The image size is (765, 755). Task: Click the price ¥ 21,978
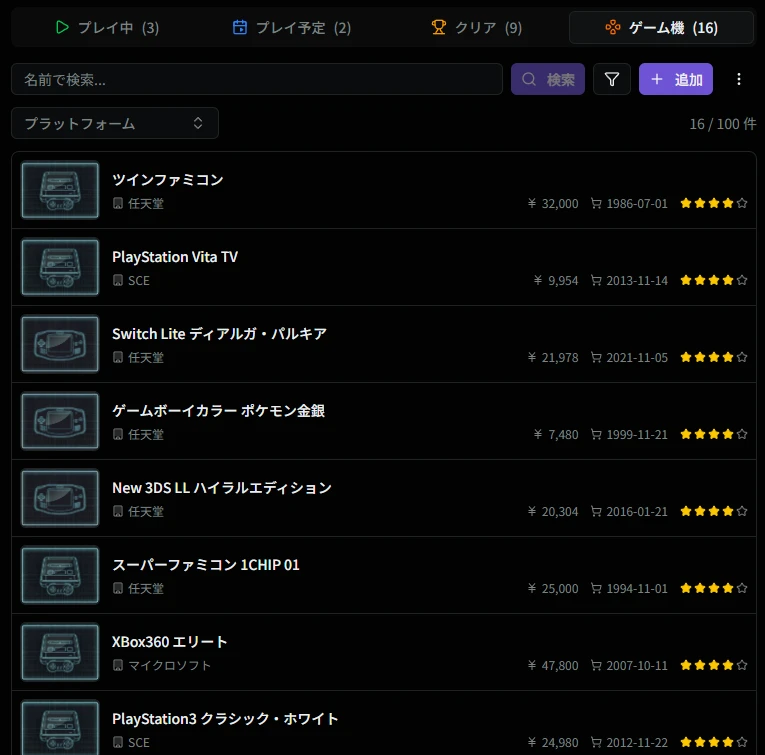553,358
